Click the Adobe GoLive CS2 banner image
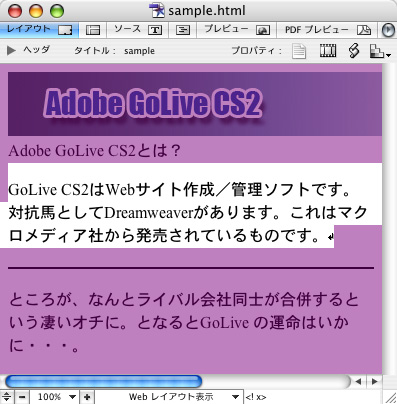The width and height of the screenshot is (397, 404). click(x=195, y=104)
